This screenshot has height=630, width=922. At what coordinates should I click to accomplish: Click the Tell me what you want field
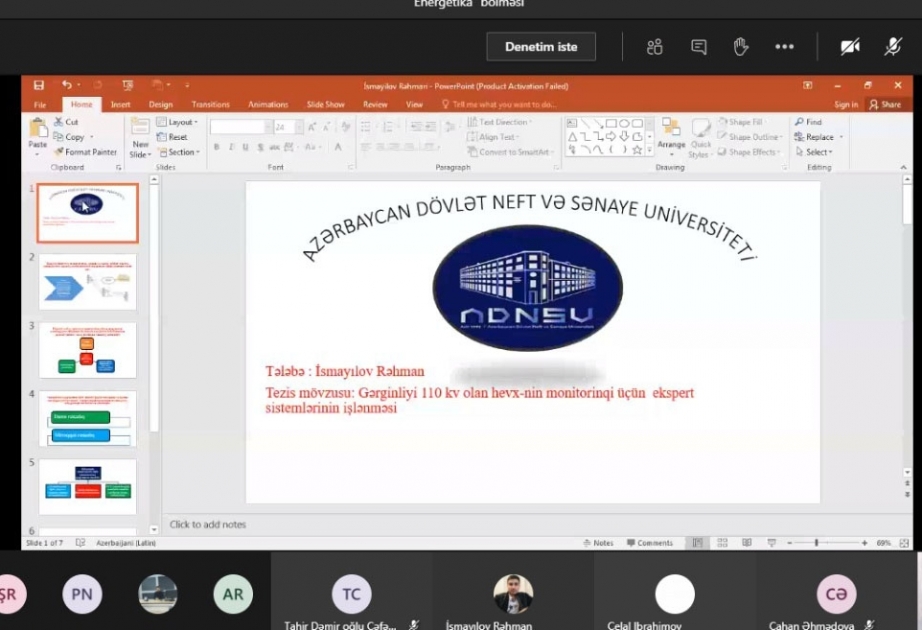coord(500,105)
